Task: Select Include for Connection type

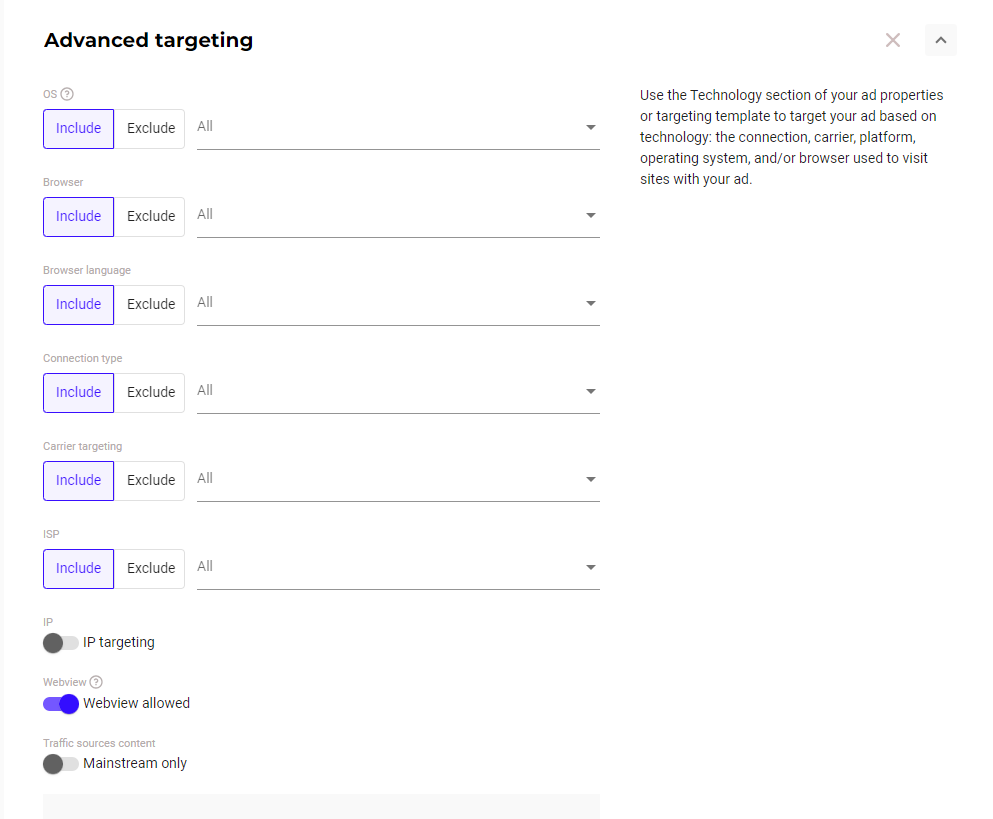Action: click(x=78, y=392)
